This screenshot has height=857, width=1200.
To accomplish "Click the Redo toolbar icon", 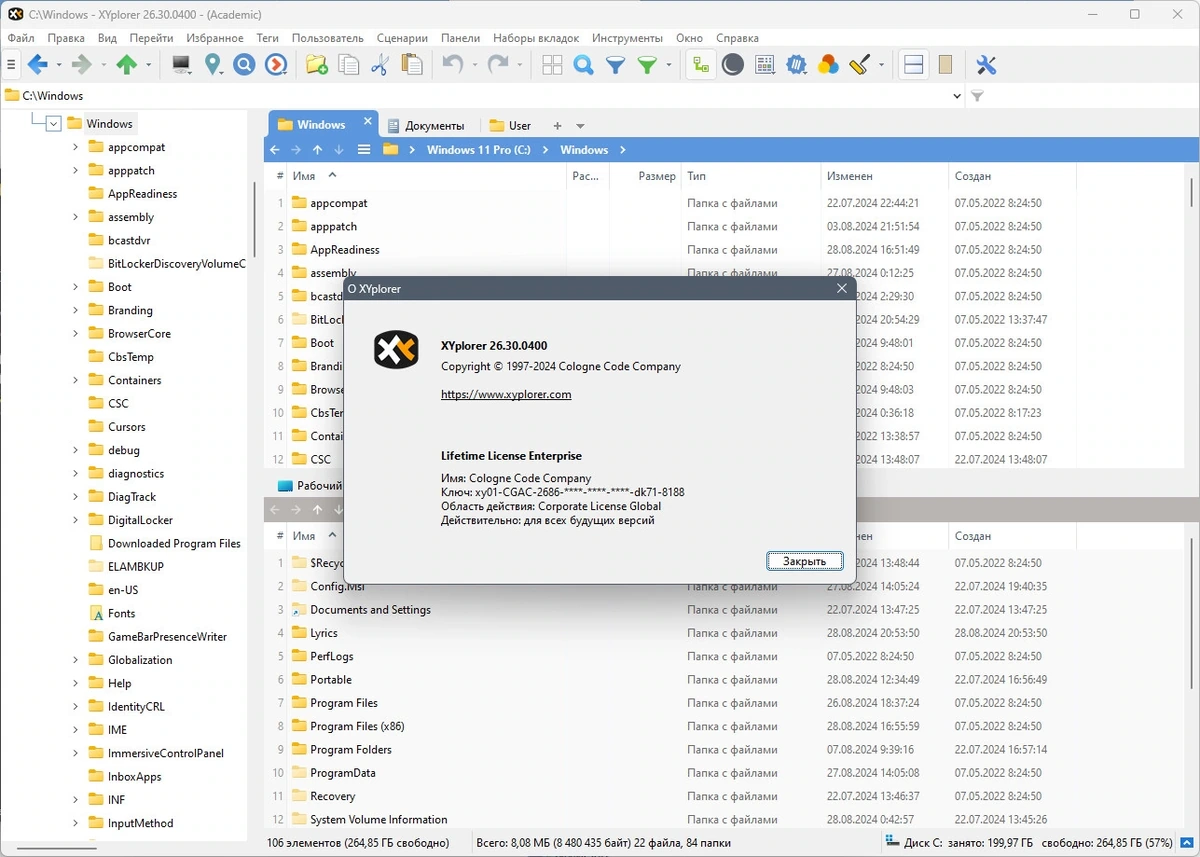I will coord(497,65).
